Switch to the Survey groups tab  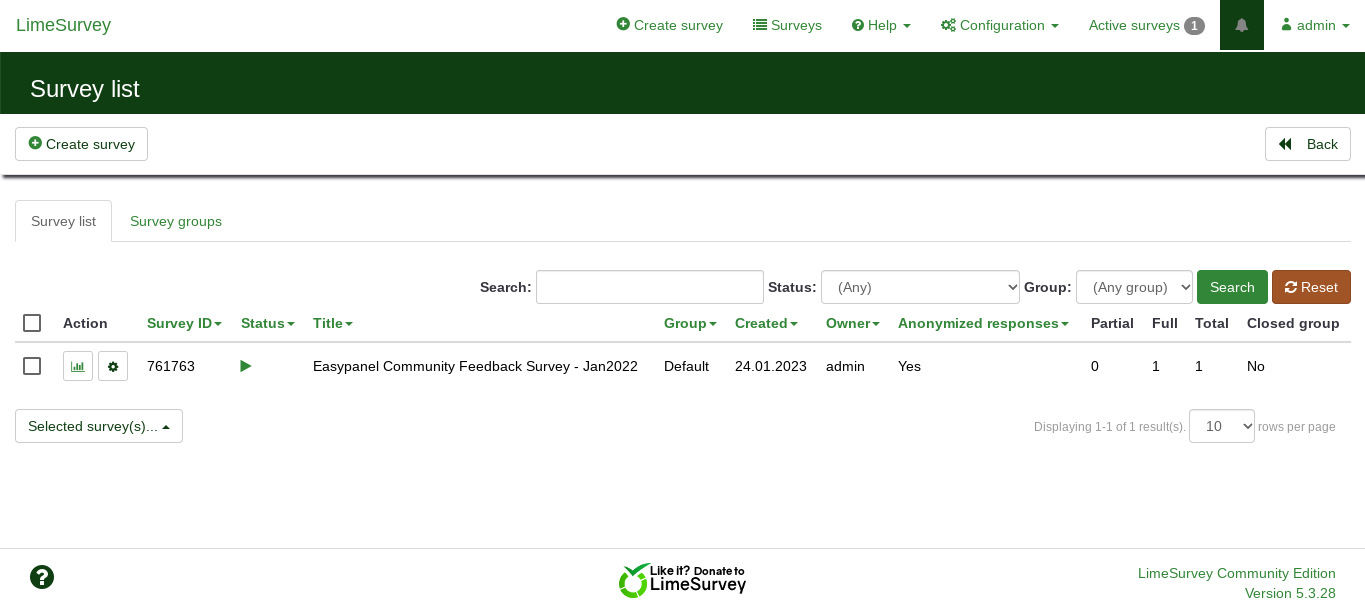[x=175, y=221]
